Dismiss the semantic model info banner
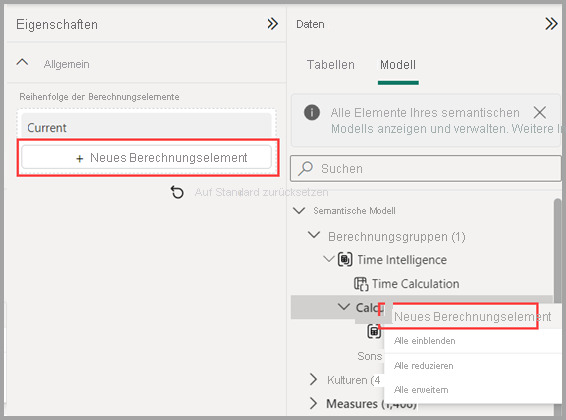 coord(540,112)
